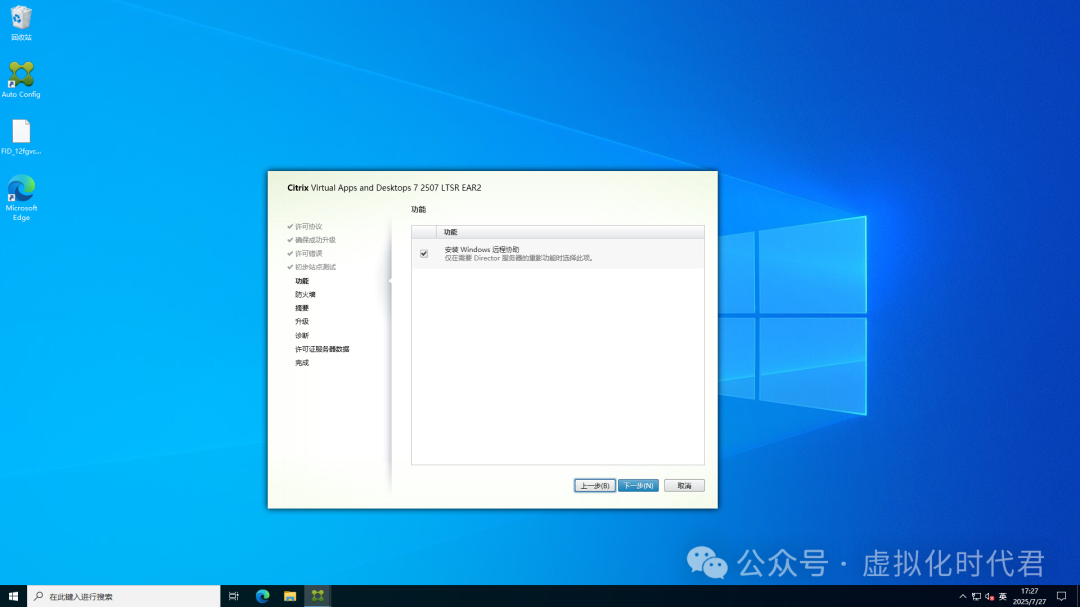Viewport: 1080px width, 607px height.
Task: Select the 许可证服务器数据 step in sidebar
Action: 322,349
